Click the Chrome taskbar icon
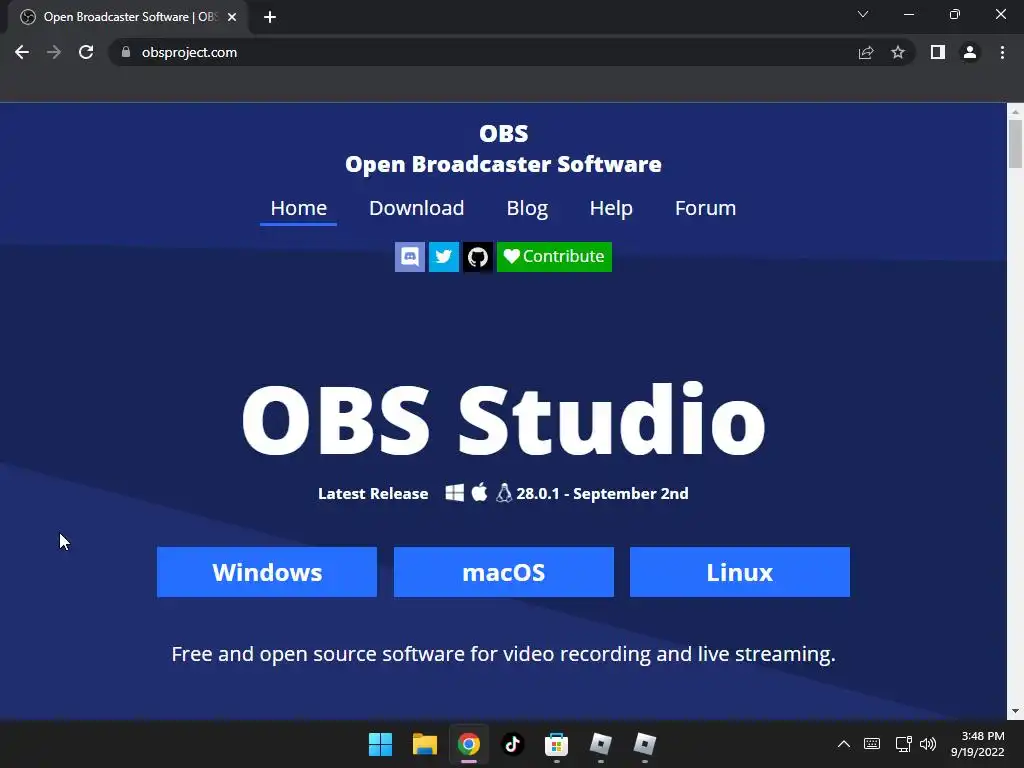 click(x=468, y=744)
